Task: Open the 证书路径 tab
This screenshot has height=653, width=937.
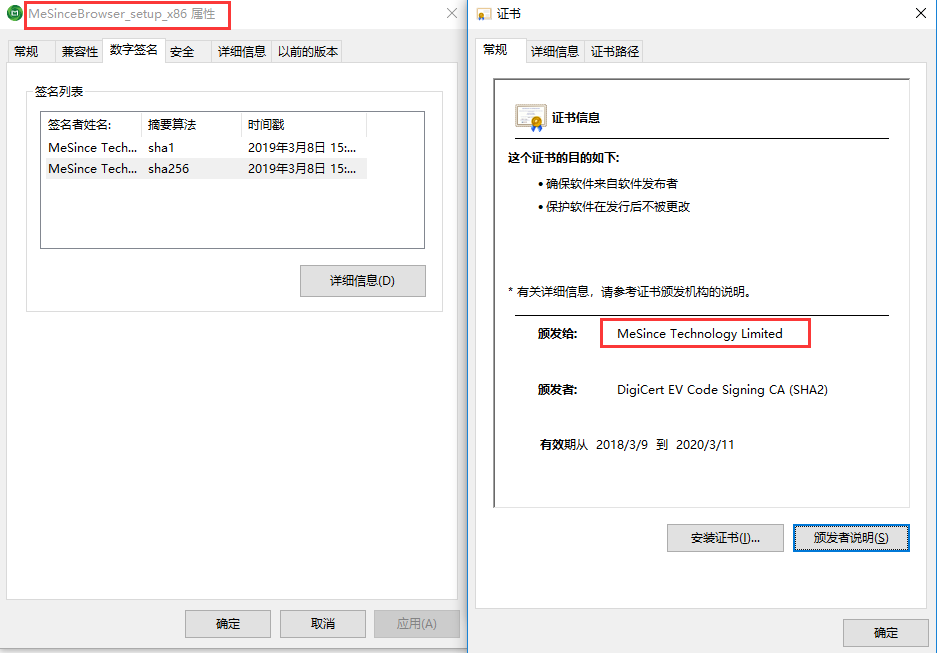Action: 615,52
